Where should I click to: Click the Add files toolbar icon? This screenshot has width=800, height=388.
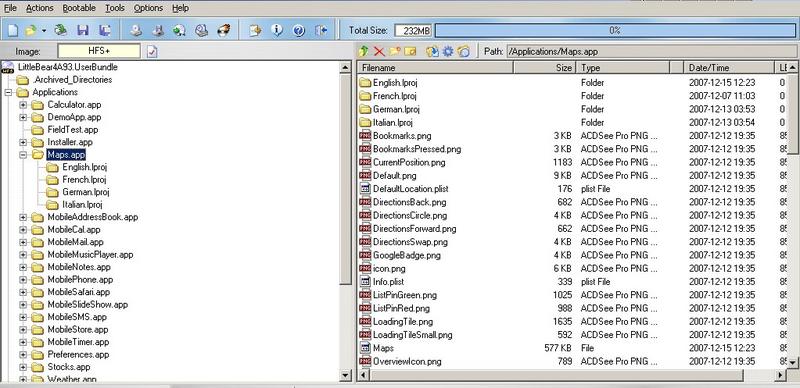coord(255,30)
